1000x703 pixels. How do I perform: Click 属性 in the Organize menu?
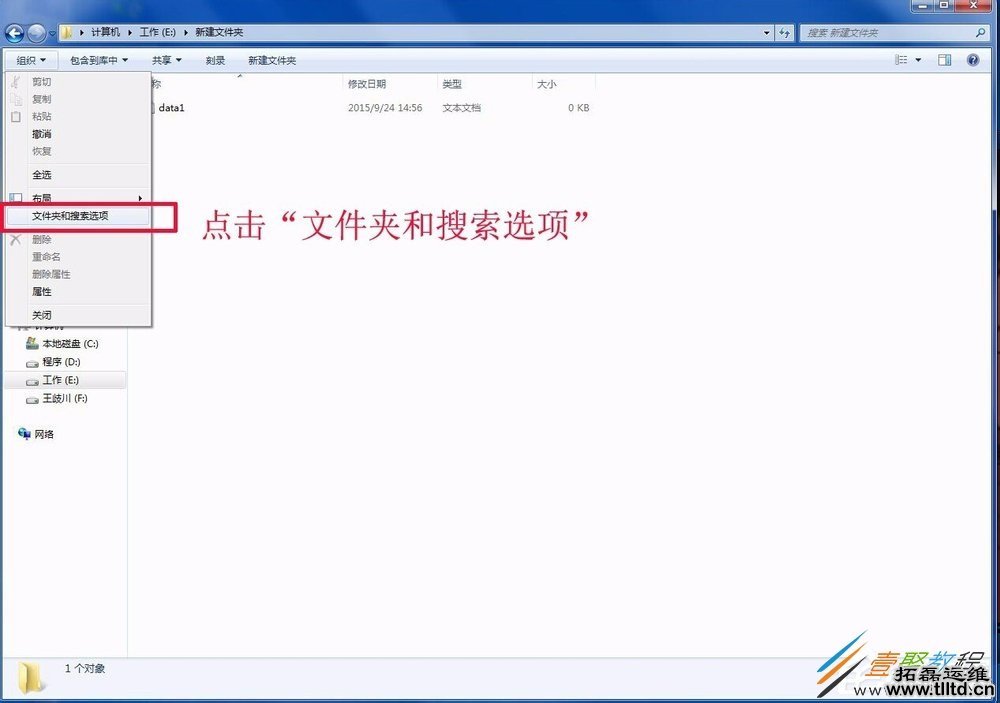41,291
